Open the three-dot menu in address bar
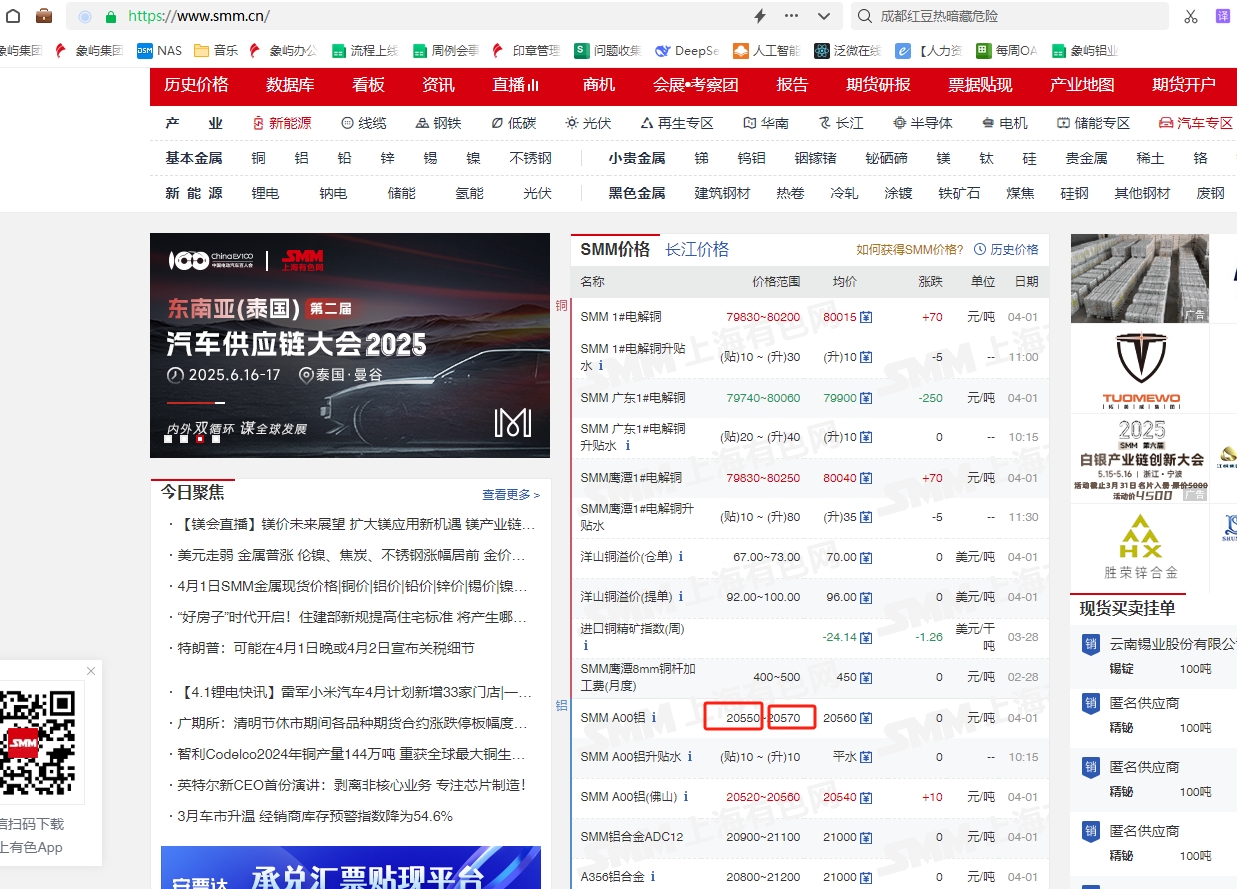The width and height of the screenshot is (1237, 889). pyautogui.click(x=791, y=16)
